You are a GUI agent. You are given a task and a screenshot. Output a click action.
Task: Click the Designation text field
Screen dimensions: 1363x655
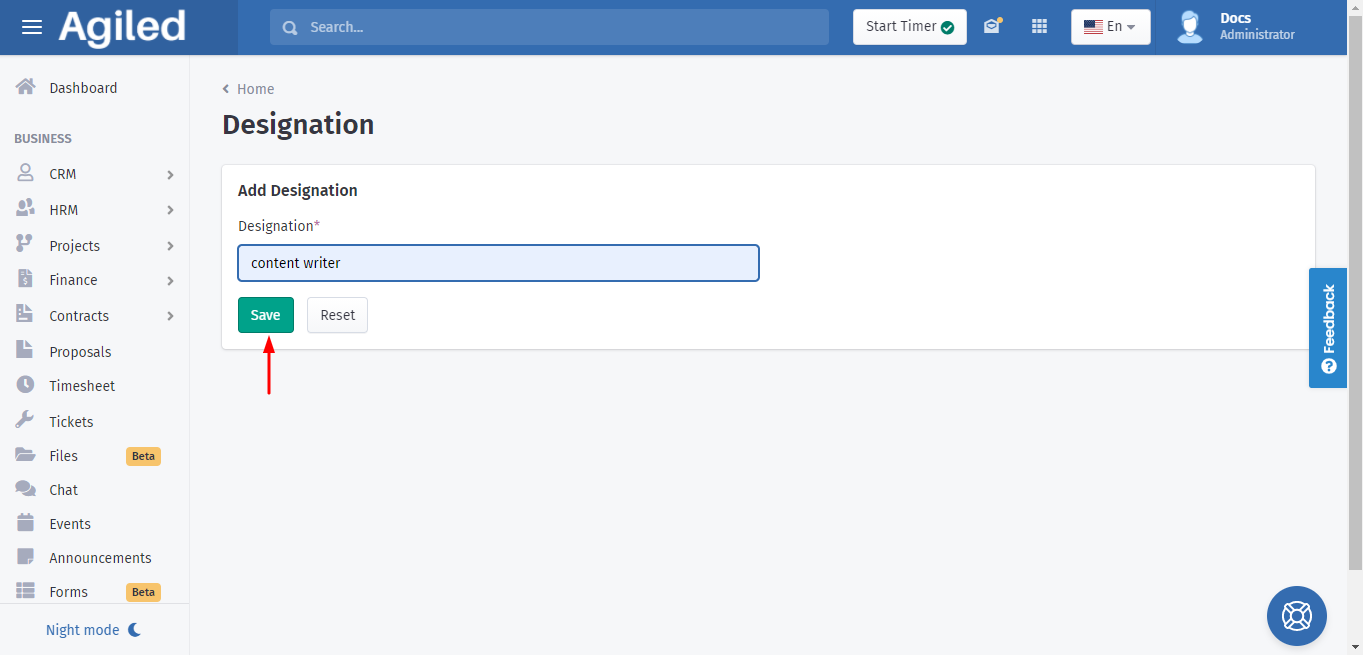click(498, 263)
